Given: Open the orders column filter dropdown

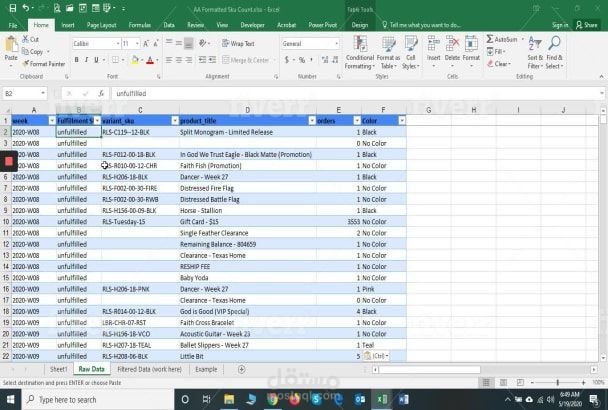Looking at the screenshot, I should pos(357,121).
